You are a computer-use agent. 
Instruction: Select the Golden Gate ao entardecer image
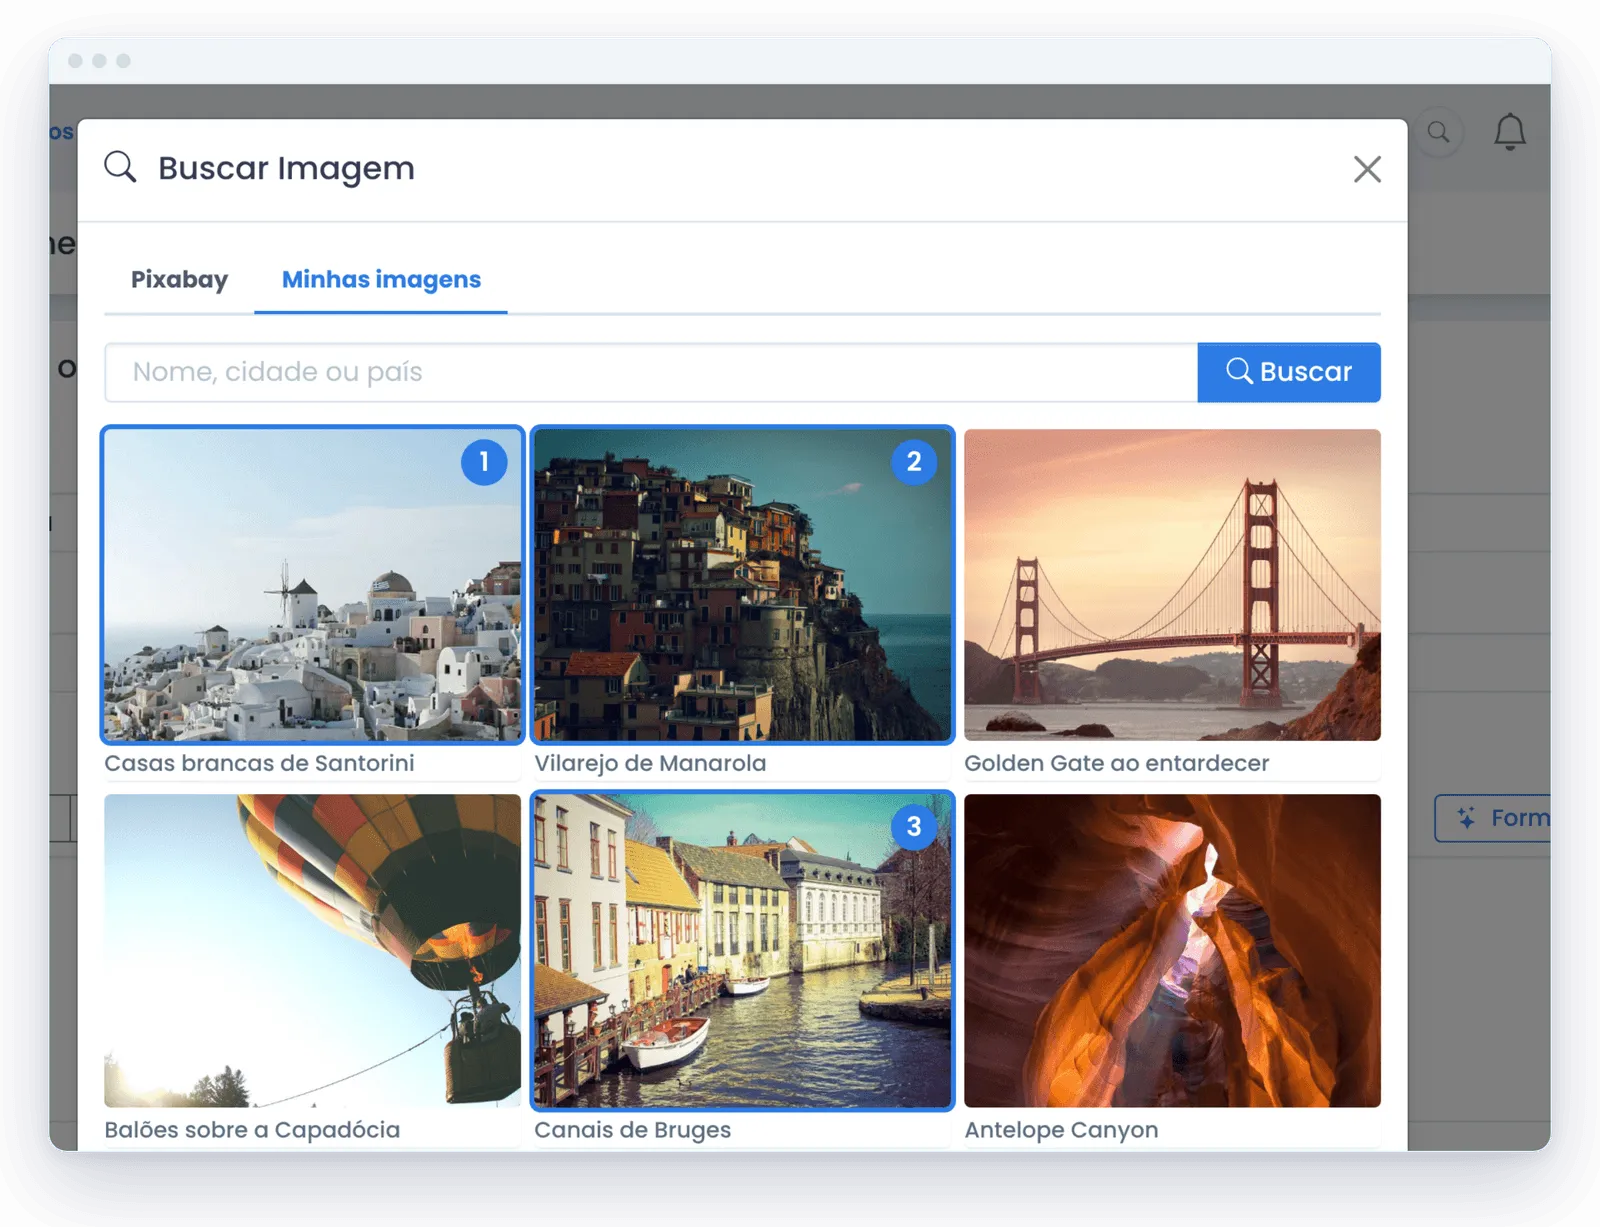(1172, 585)
